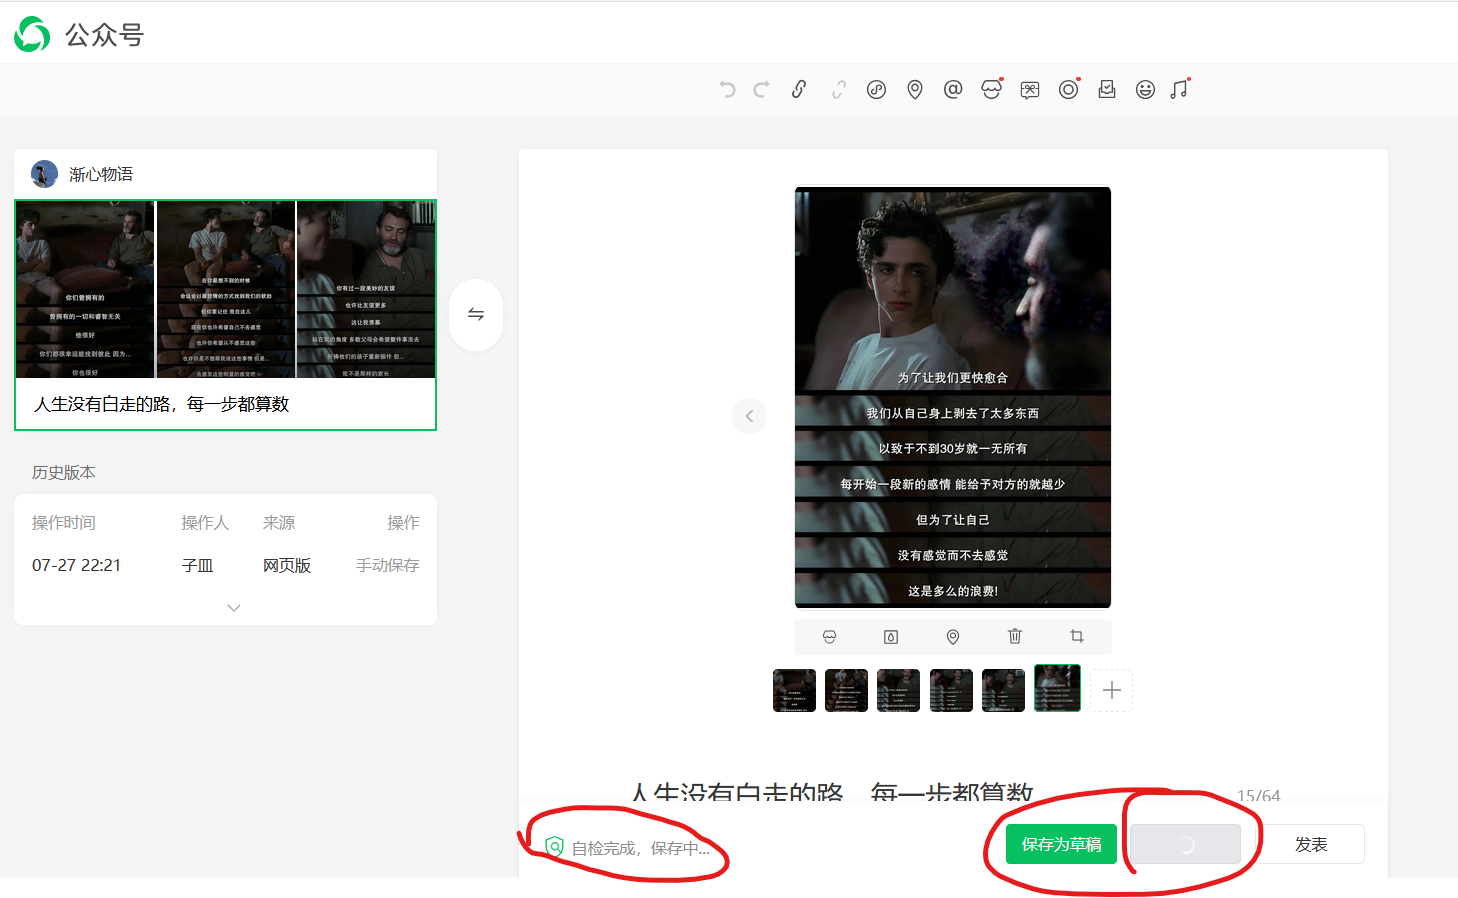Click the plus tile to add an image

(x=1111, y=690)
